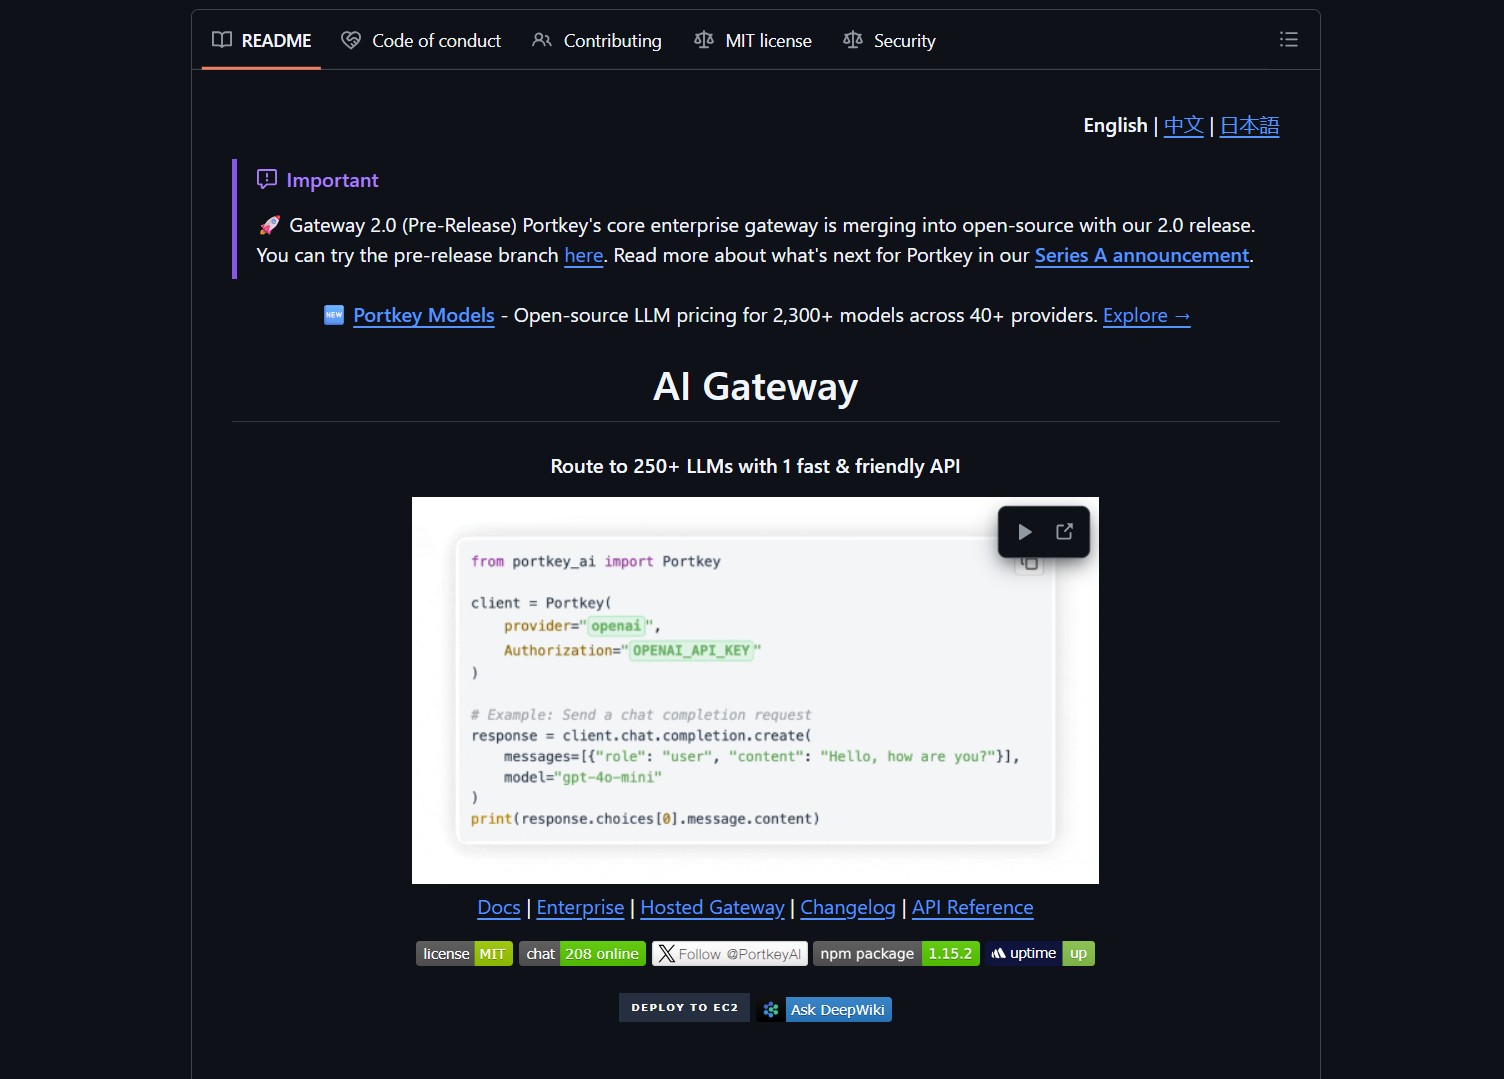Screen dimensions: 1504x1079
Task: Click the Follow @PortkeyAI badge
Action: [x=729, y=954]
